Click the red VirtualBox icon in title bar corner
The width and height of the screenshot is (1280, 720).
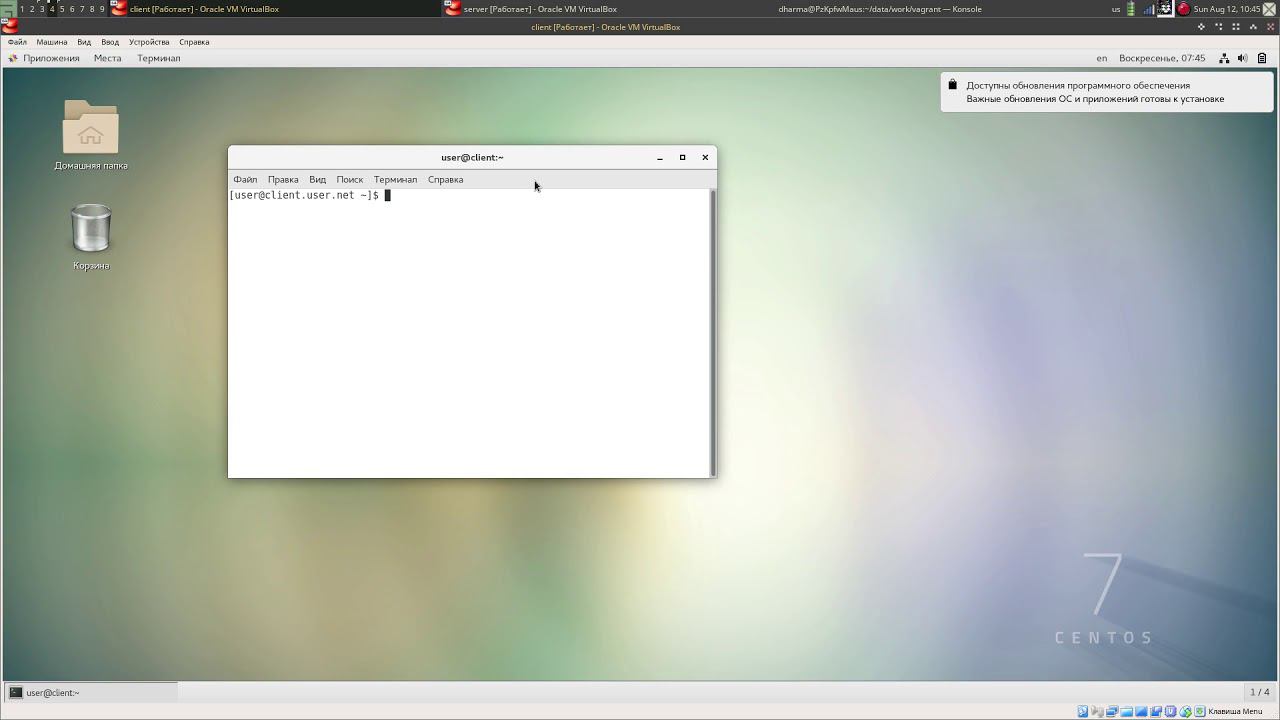pyautogui.click(x=10, y=27)
